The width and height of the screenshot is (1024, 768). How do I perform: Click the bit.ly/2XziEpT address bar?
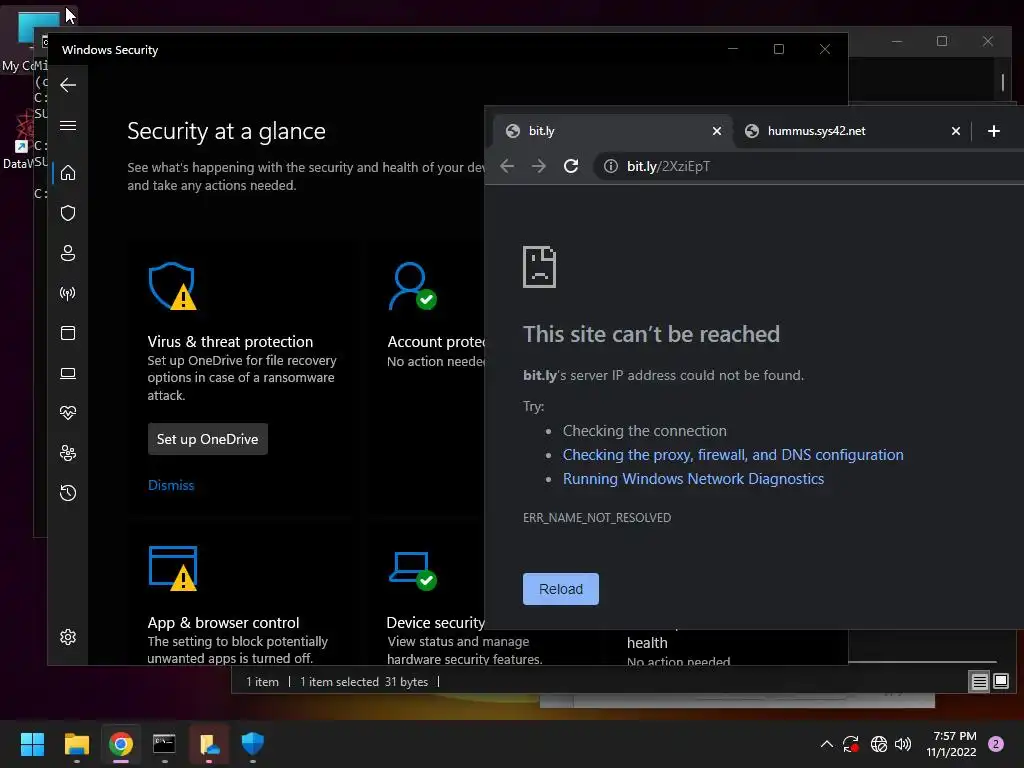coord(810,167)
